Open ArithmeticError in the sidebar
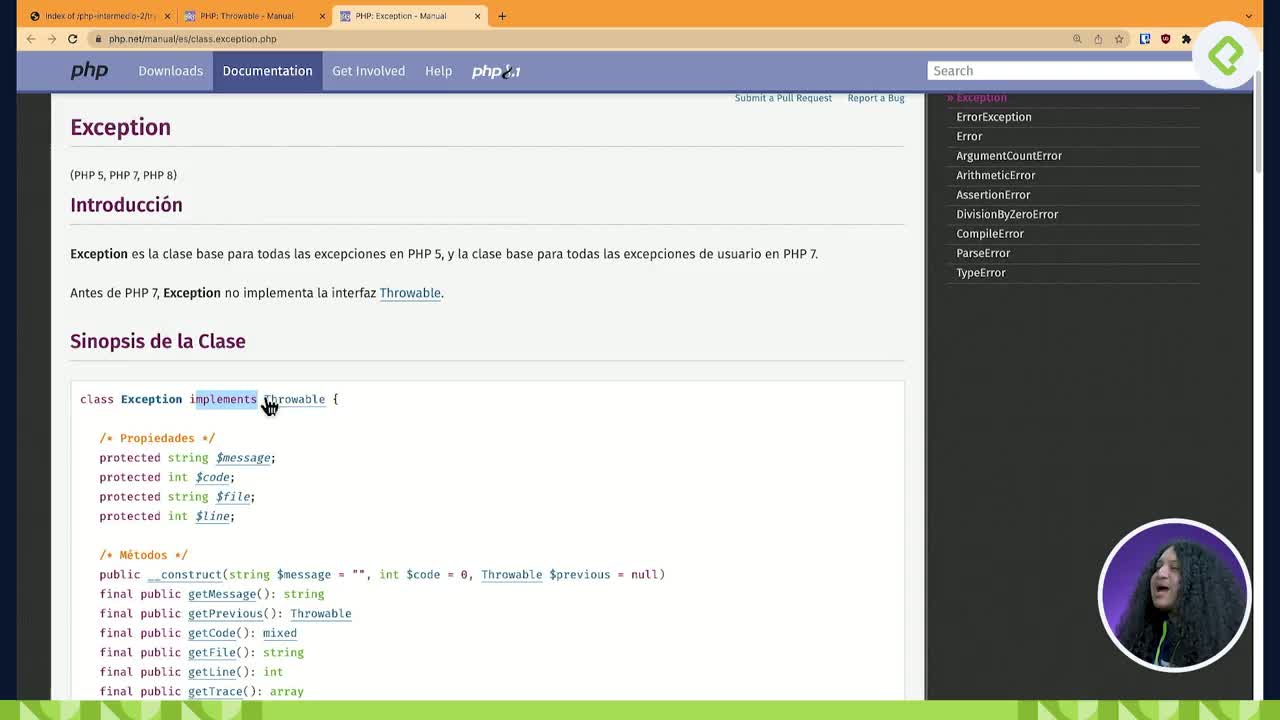Screen dimensions: 1280x720 (996, 175)
